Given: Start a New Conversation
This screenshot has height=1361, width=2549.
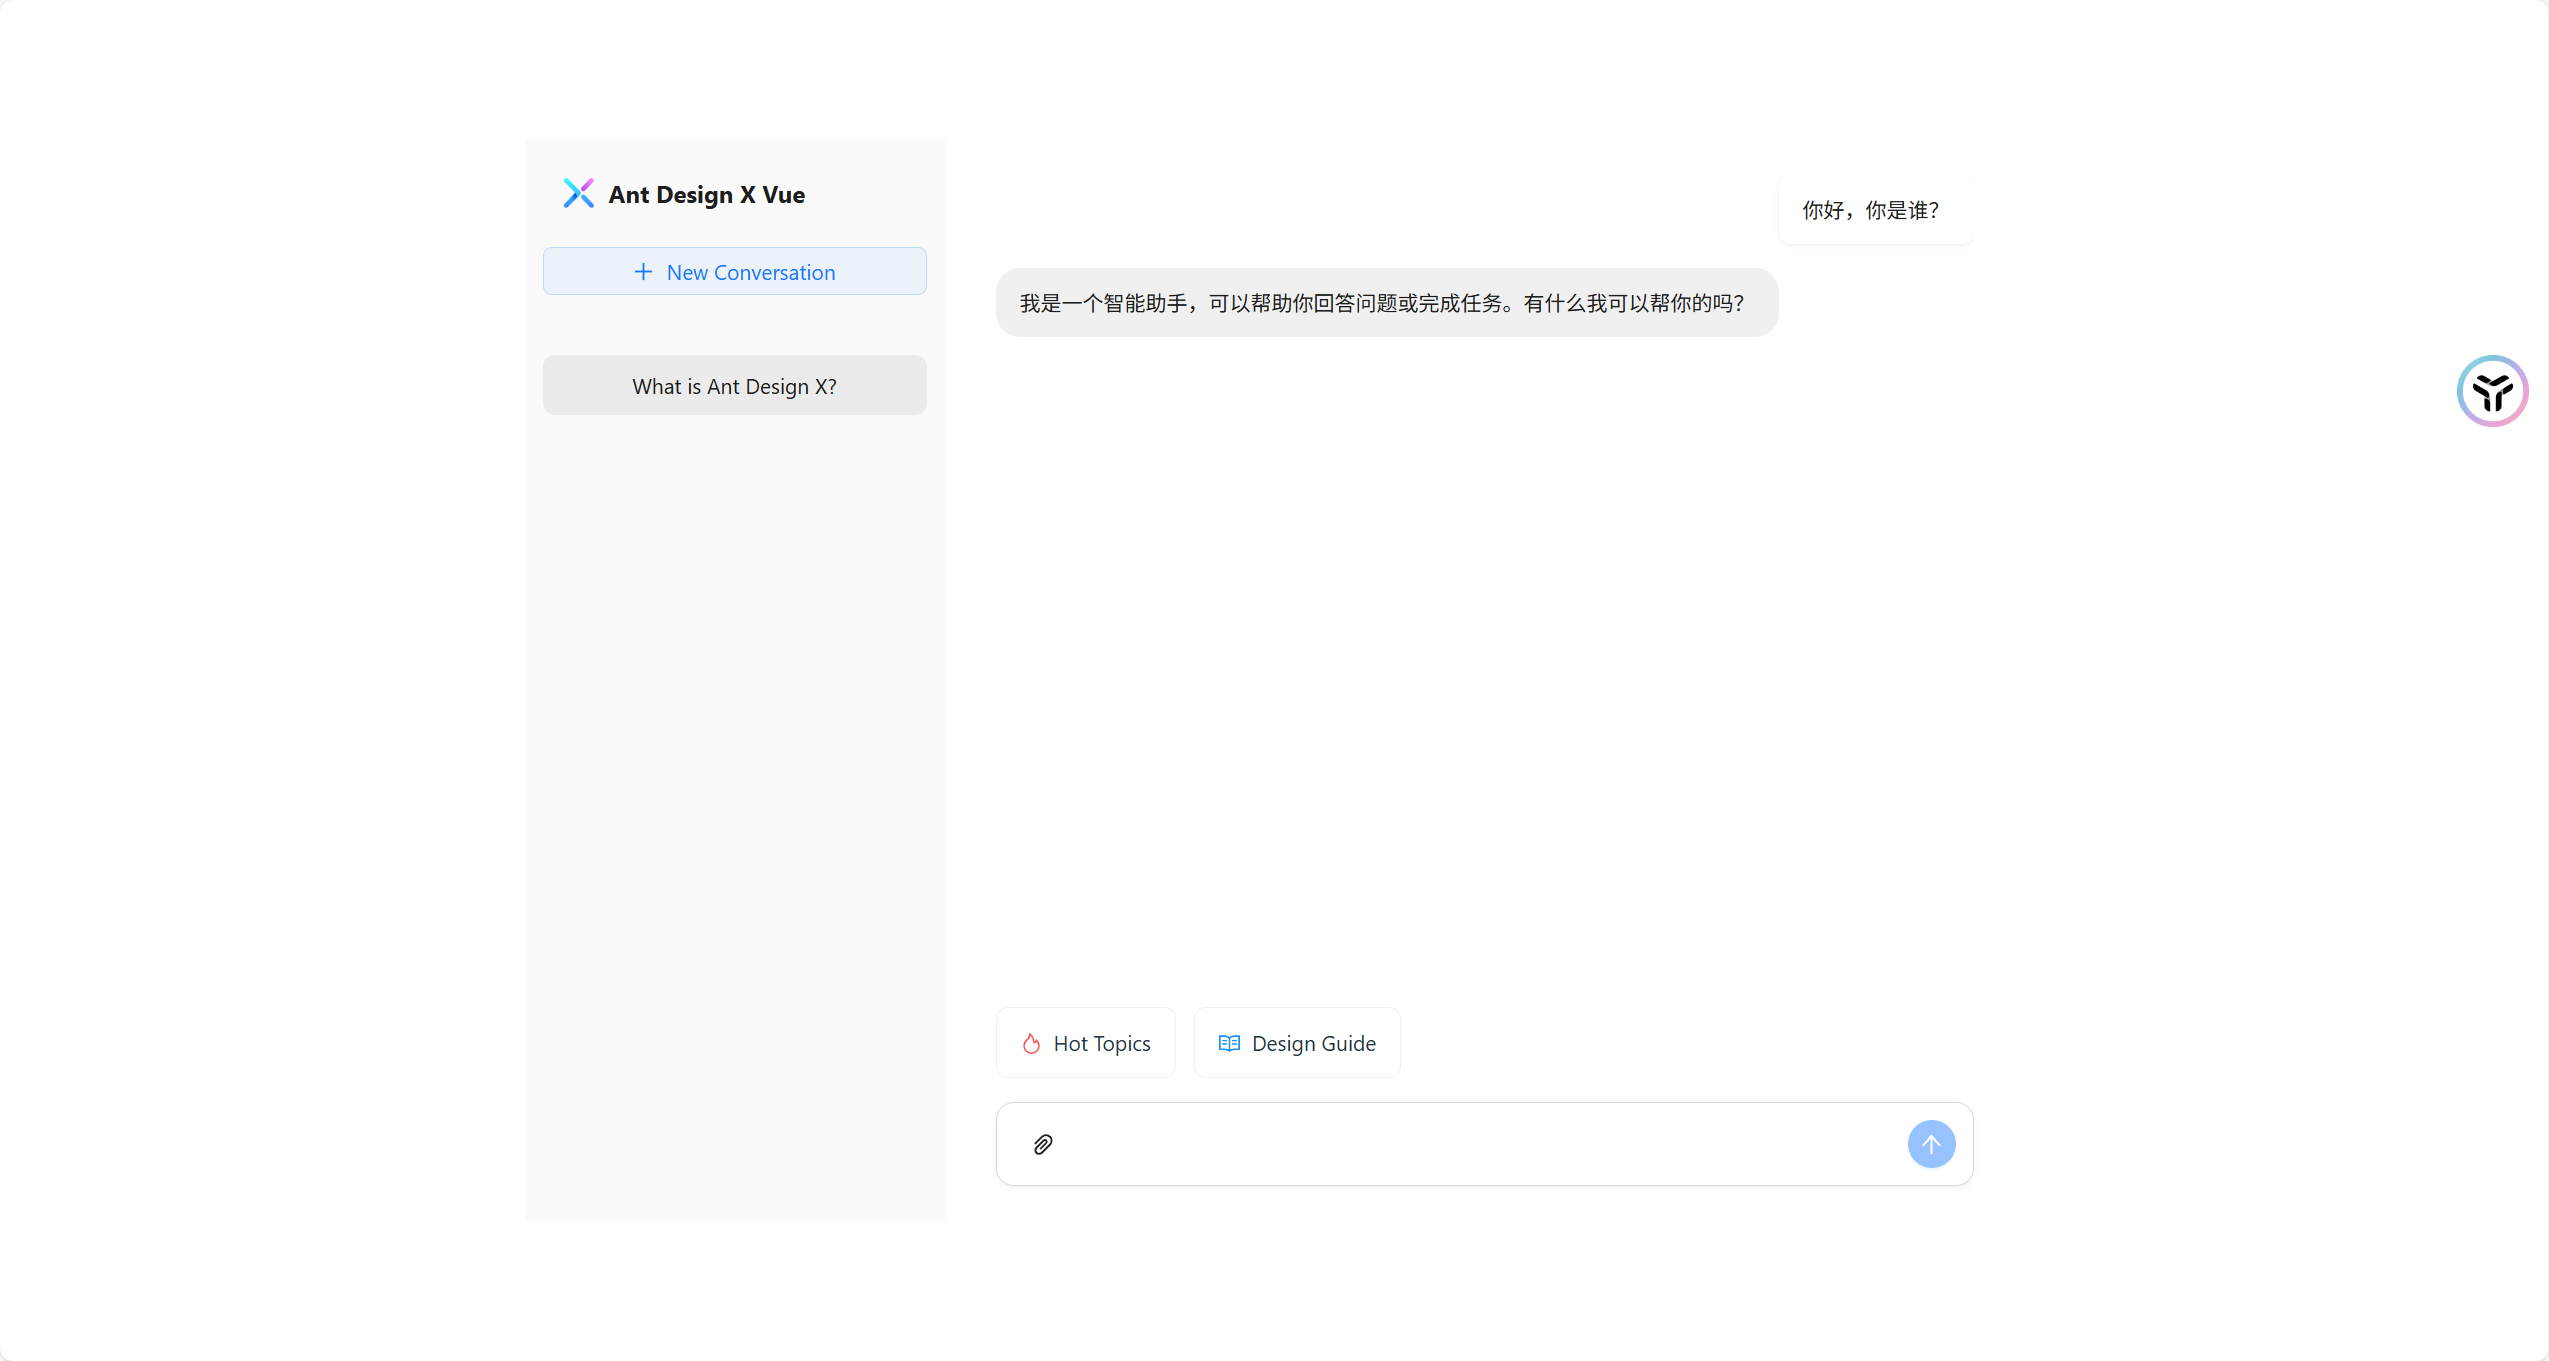Looking at the screenshot, I should 734,271.
